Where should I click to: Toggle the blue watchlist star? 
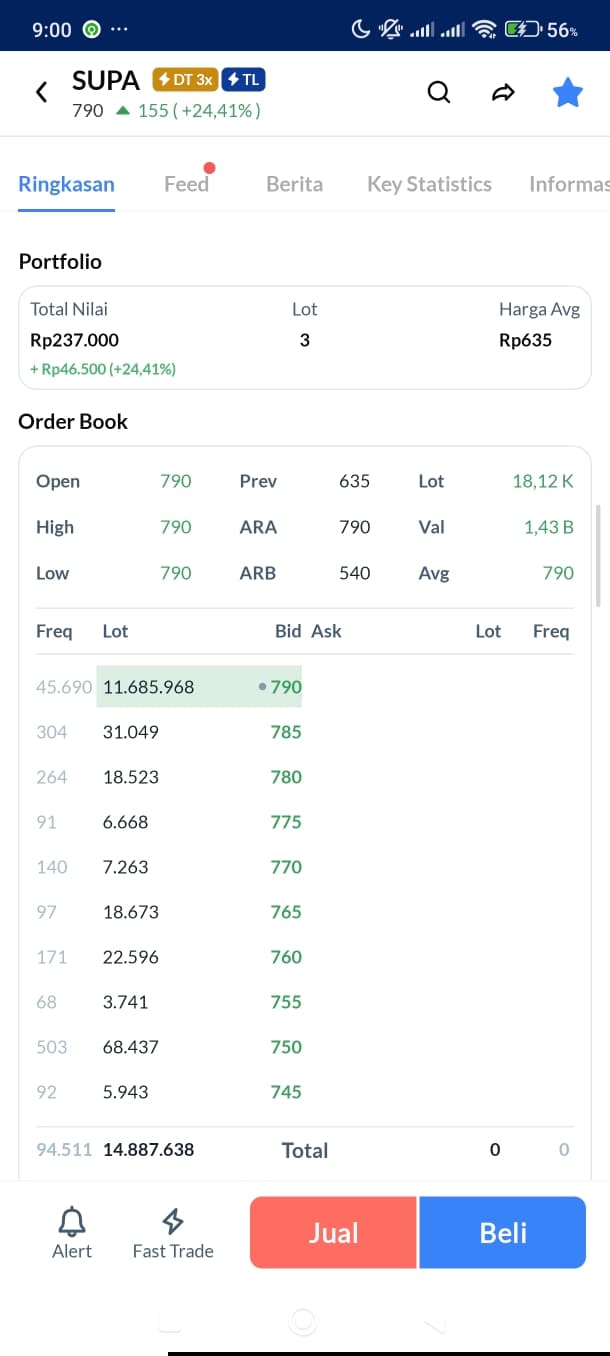(568, 93)
